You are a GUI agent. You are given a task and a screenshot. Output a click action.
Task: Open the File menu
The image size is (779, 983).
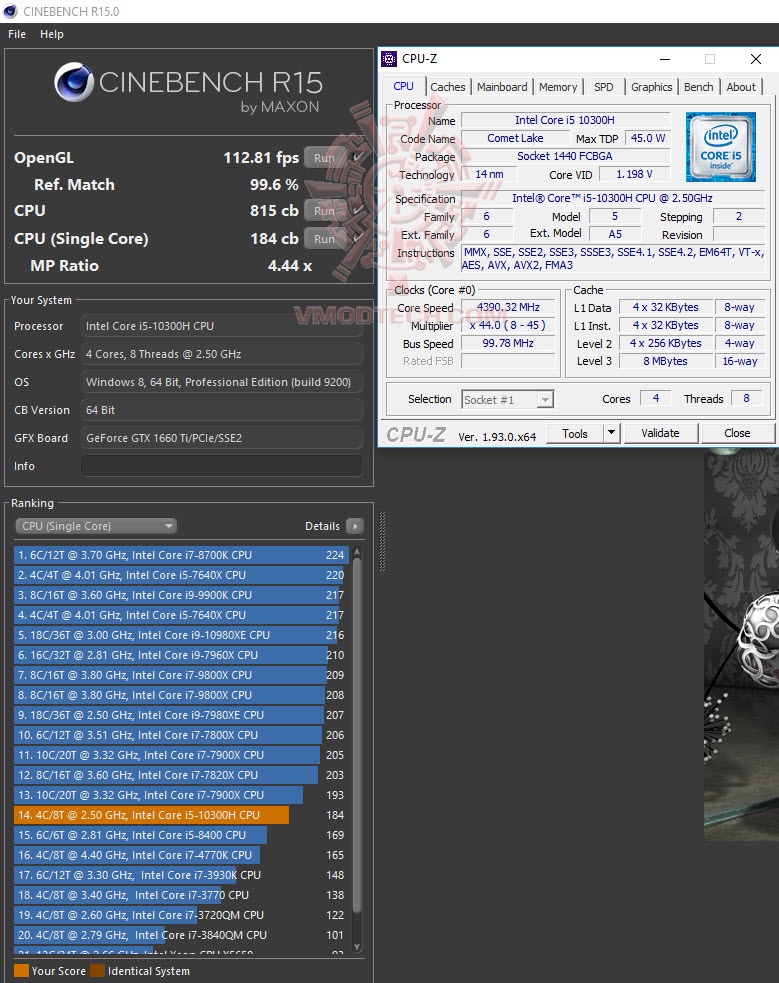tap(17, 34)
